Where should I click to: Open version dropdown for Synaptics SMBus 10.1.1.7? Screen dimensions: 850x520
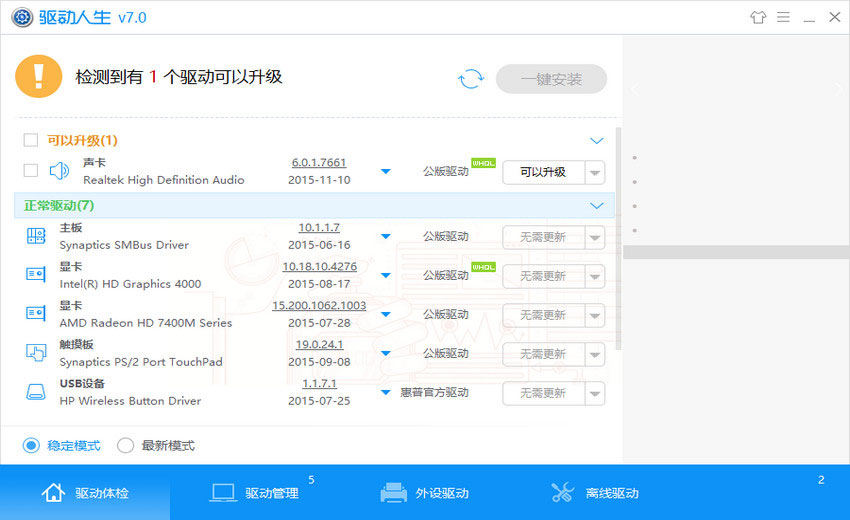point(385,236)
